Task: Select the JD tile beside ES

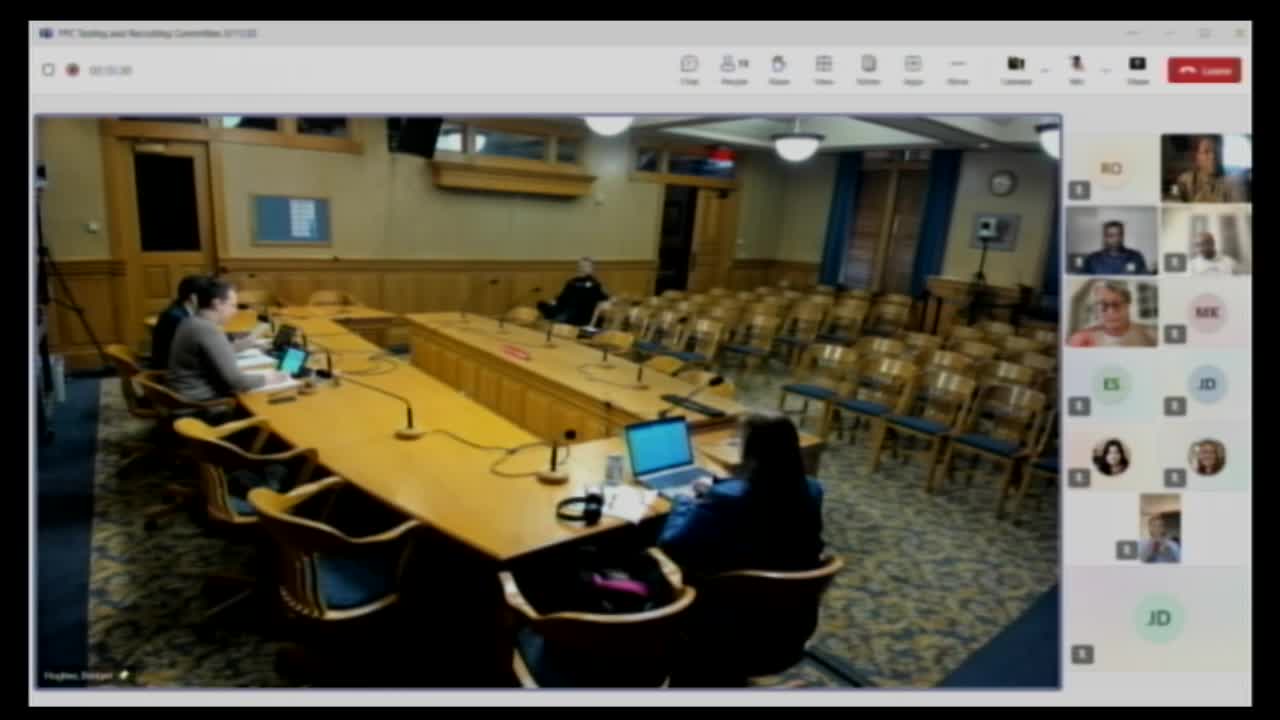Action: click(1206, 384)
